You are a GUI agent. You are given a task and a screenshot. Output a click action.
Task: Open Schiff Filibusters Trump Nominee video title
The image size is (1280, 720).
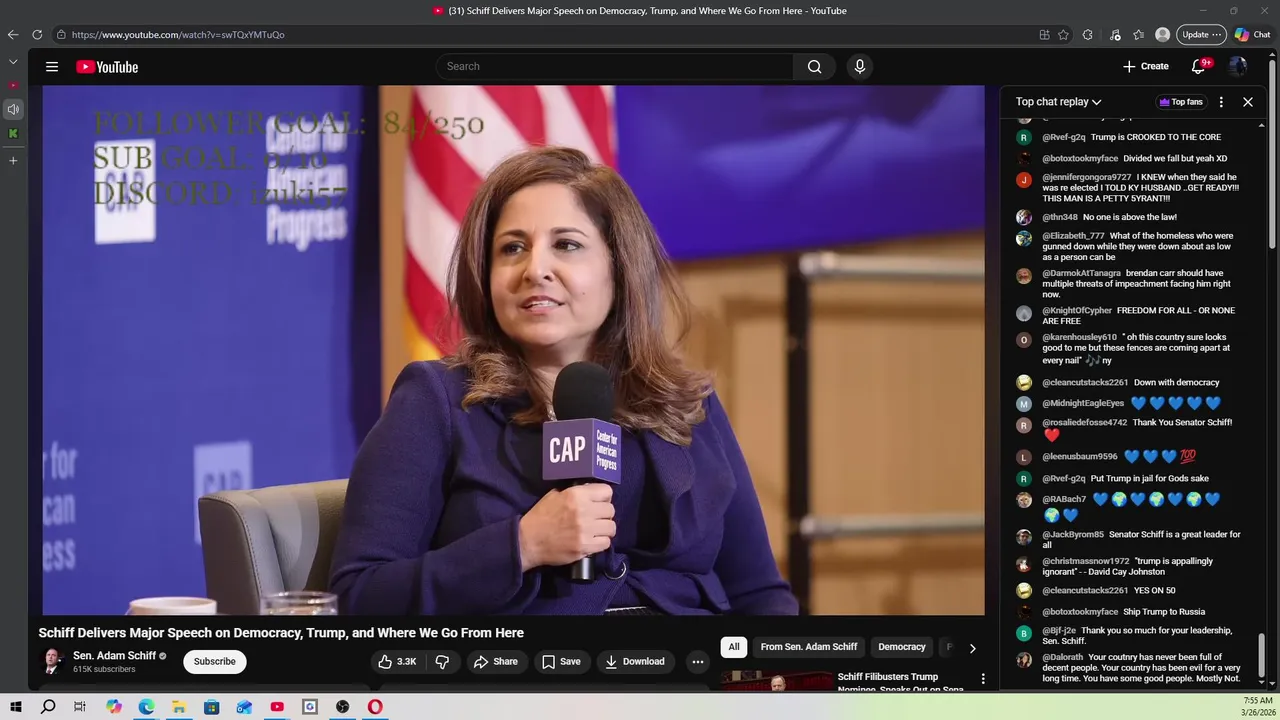[x=900, y=683]
